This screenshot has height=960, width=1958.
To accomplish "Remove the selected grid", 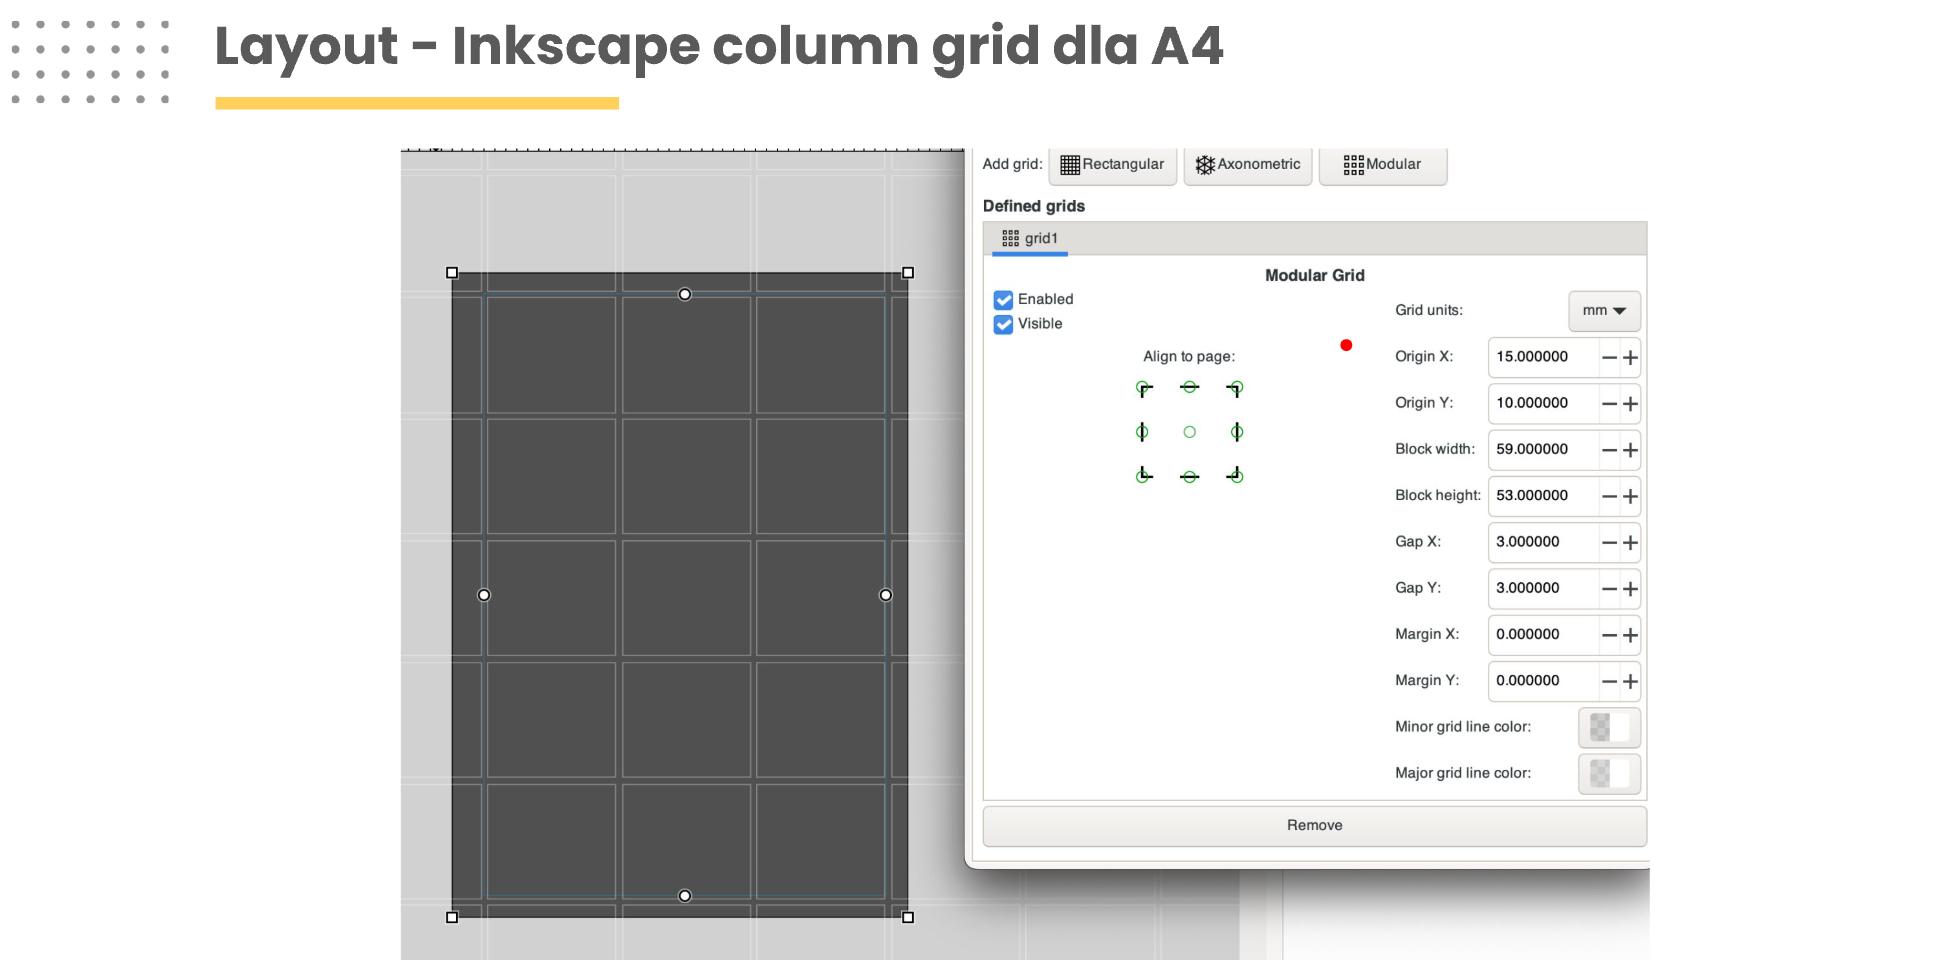I will point(1314,826).
